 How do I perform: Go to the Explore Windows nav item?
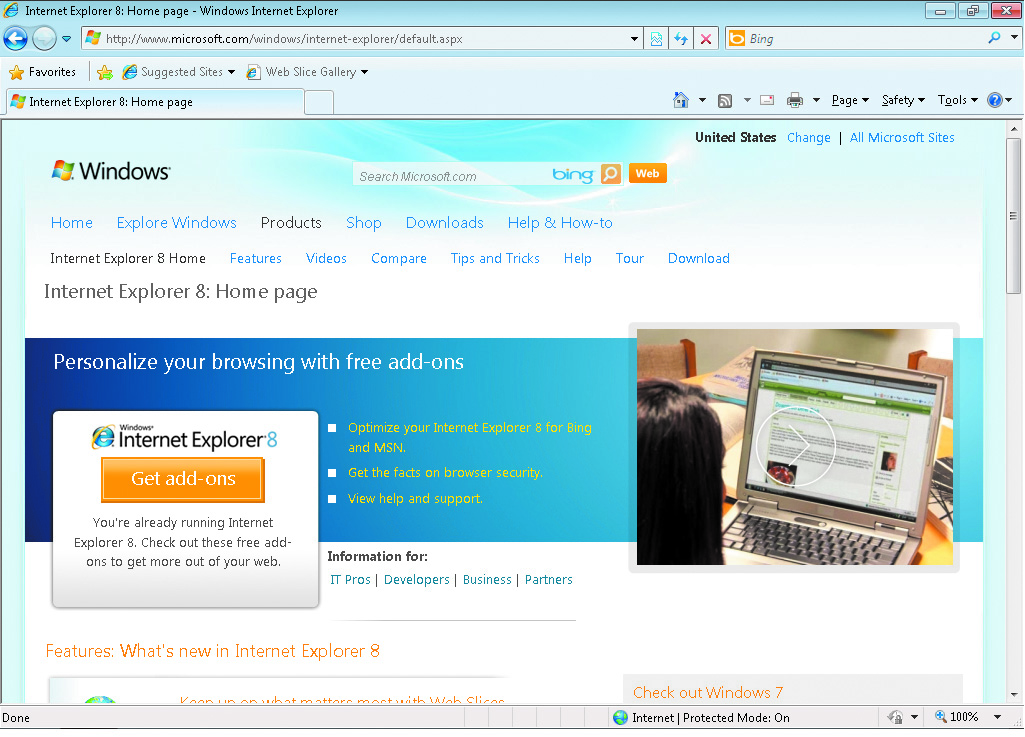pyautogui.click(x=176, y=223)
